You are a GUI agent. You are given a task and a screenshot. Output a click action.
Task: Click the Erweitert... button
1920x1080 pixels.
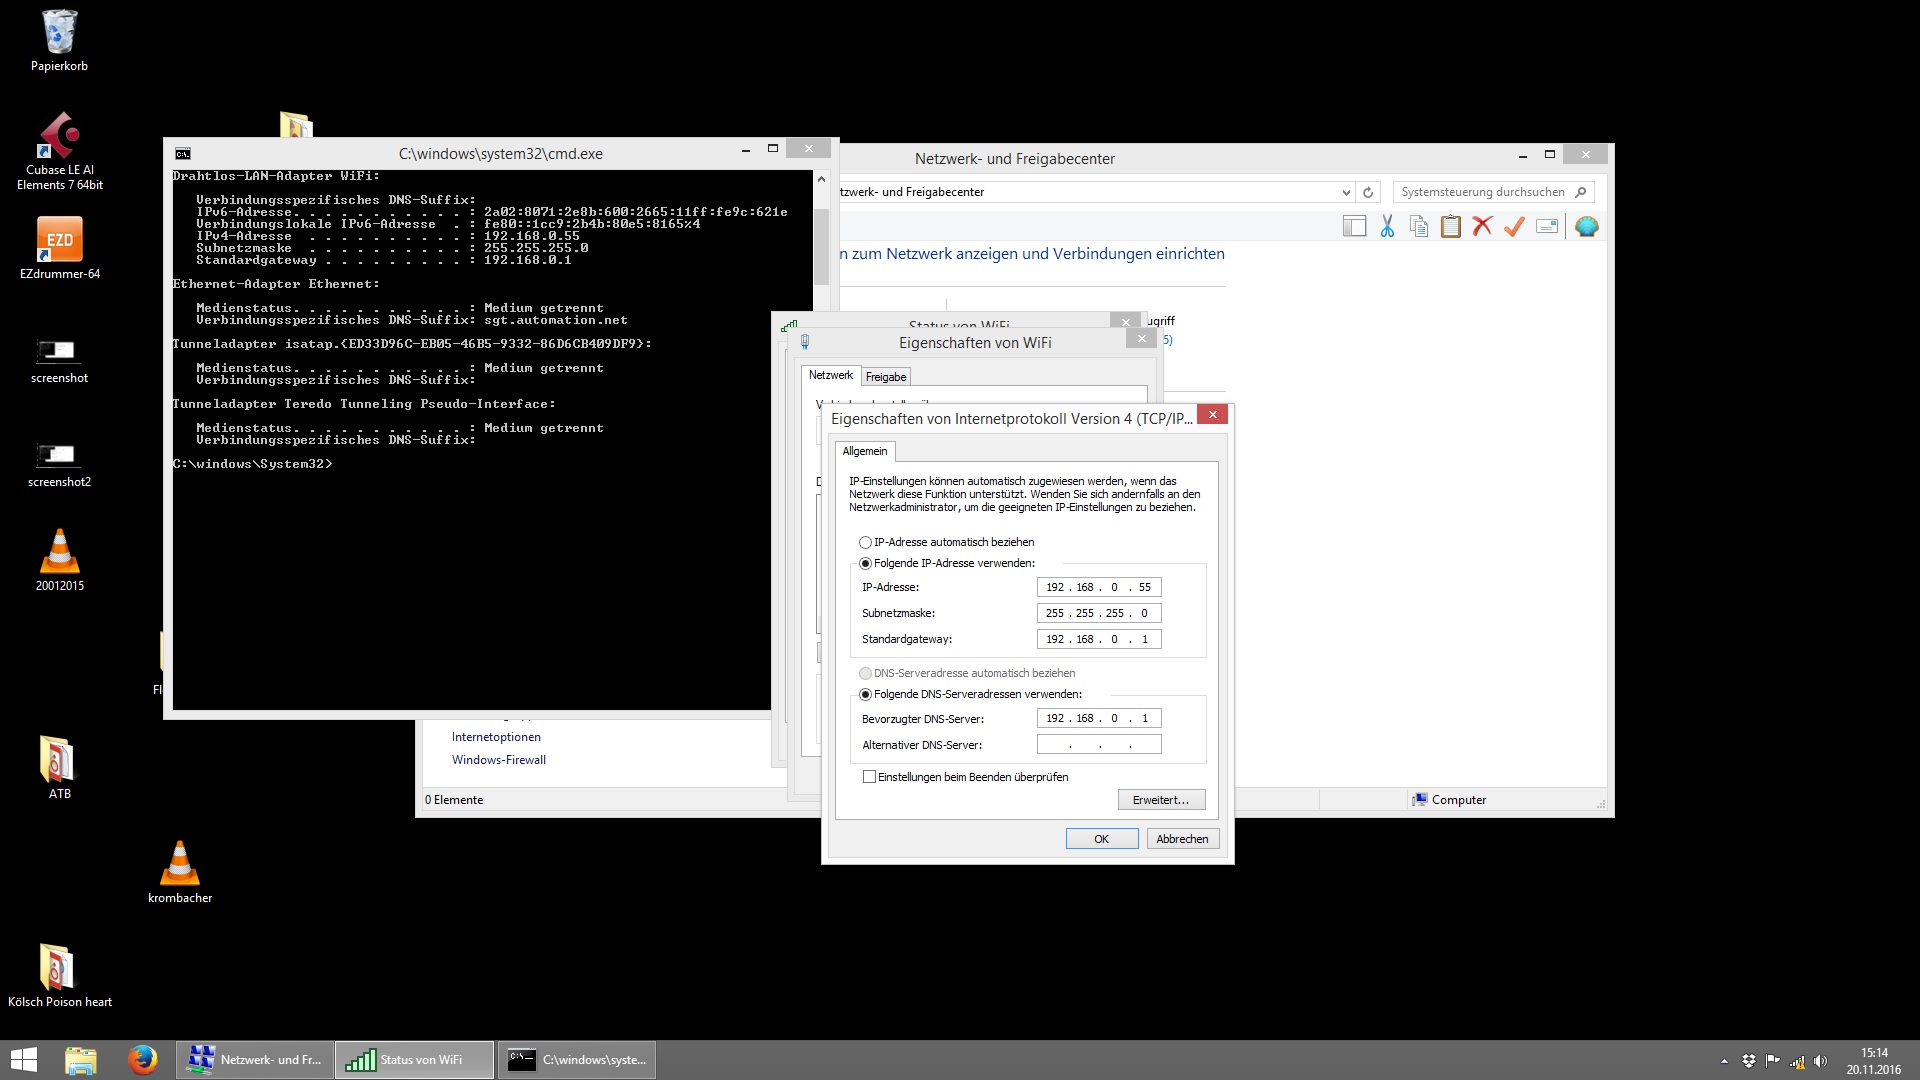point(1160,800)
